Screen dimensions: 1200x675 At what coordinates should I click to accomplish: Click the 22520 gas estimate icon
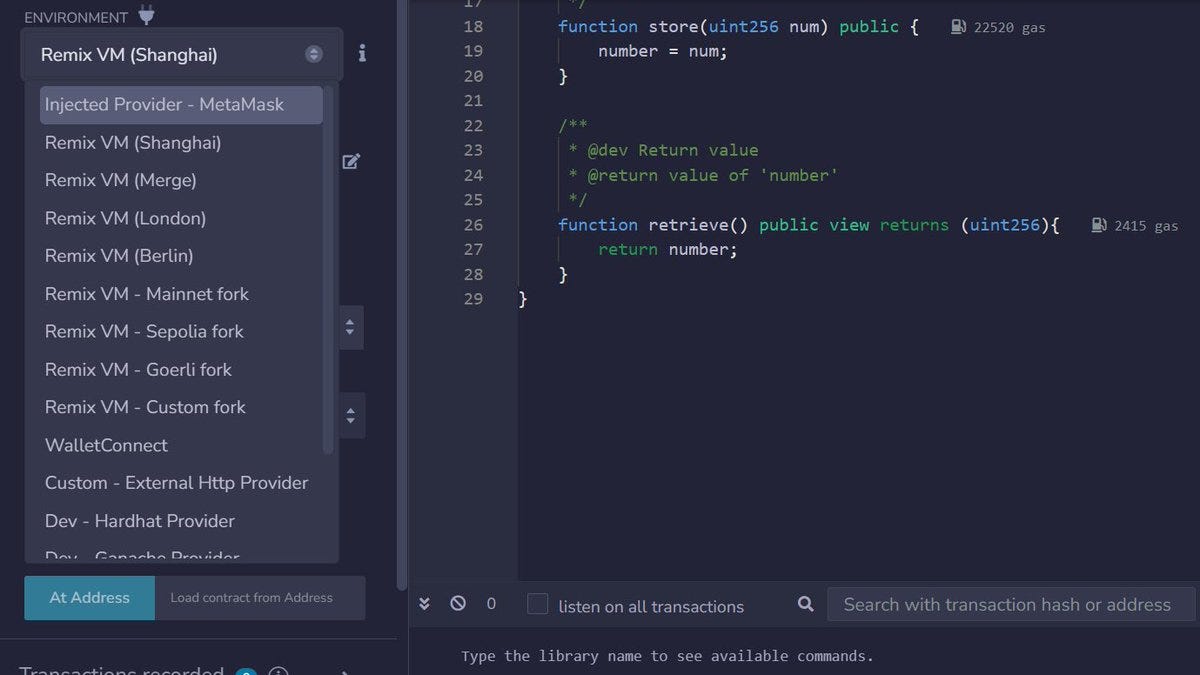pyautogui.click(x=959, y=27)
